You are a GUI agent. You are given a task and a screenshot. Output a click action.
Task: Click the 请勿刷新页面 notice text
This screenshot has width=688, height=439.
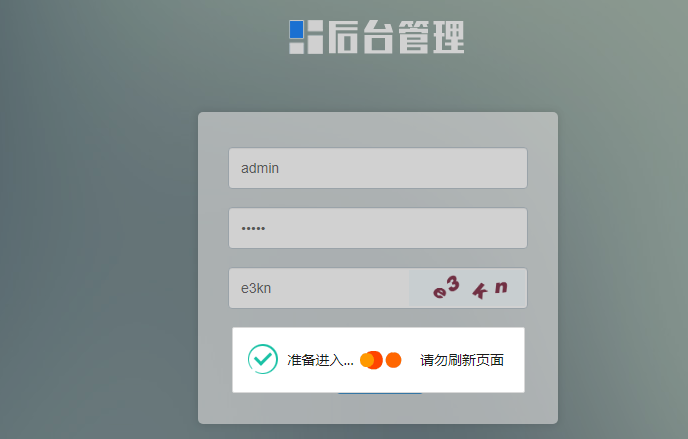462,360
